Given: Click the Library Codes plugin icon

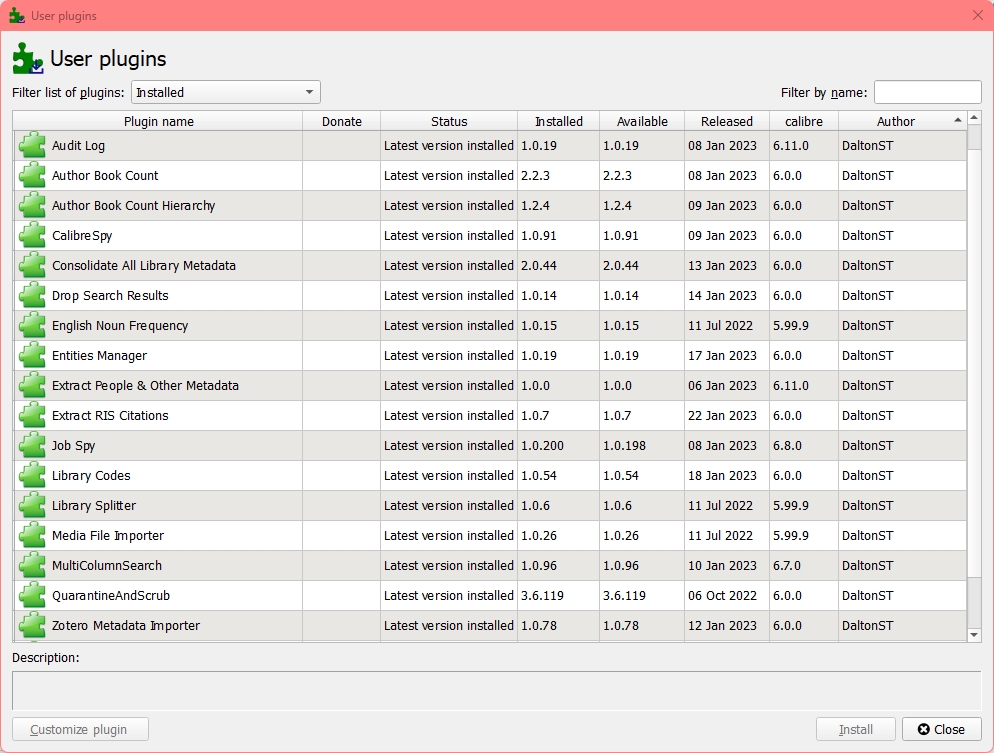Looking at the screenshot, I should (32, 475).
